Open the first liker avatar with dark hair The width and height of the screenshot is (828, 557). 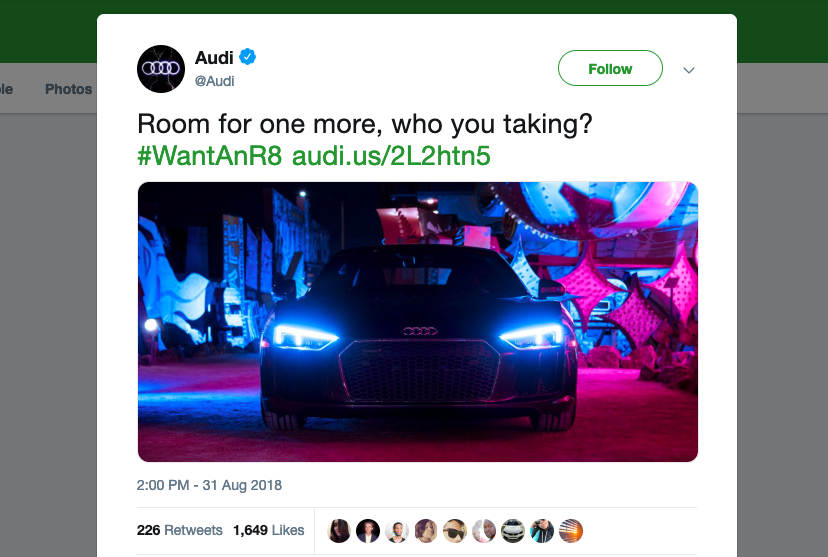pyautogui.click(x=339, y=531)
